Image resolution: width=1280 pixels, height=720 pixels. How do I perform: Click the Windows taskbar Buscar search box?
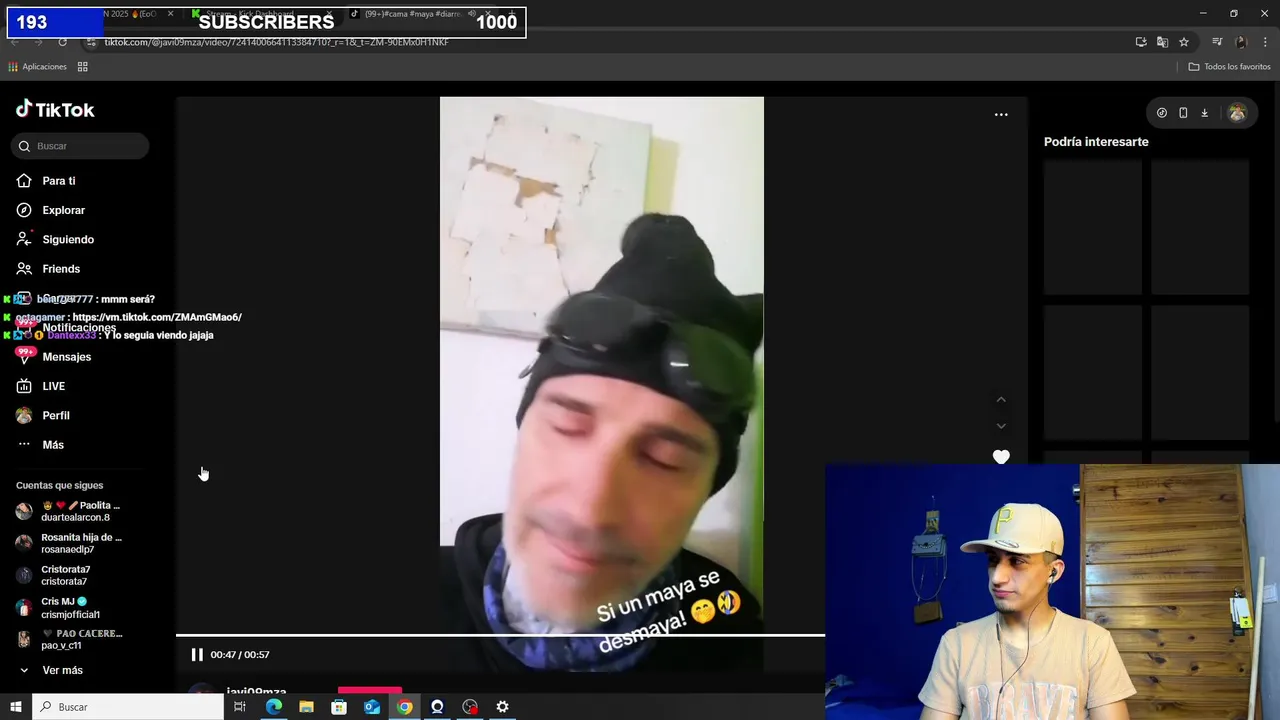point(128,707)
